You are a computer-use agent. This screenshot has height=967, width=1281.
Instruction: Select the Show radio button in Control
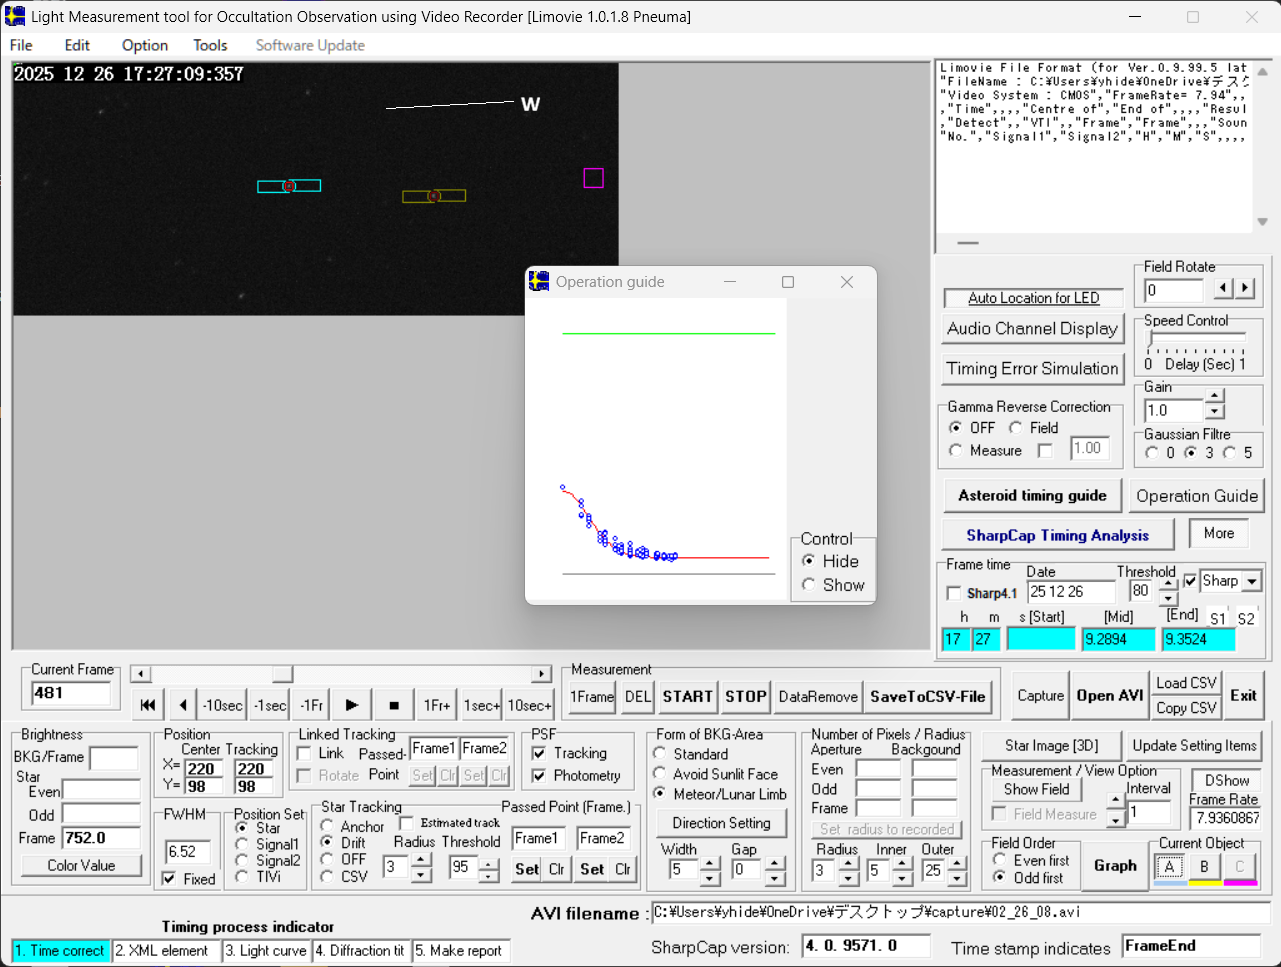click(809, 585)
